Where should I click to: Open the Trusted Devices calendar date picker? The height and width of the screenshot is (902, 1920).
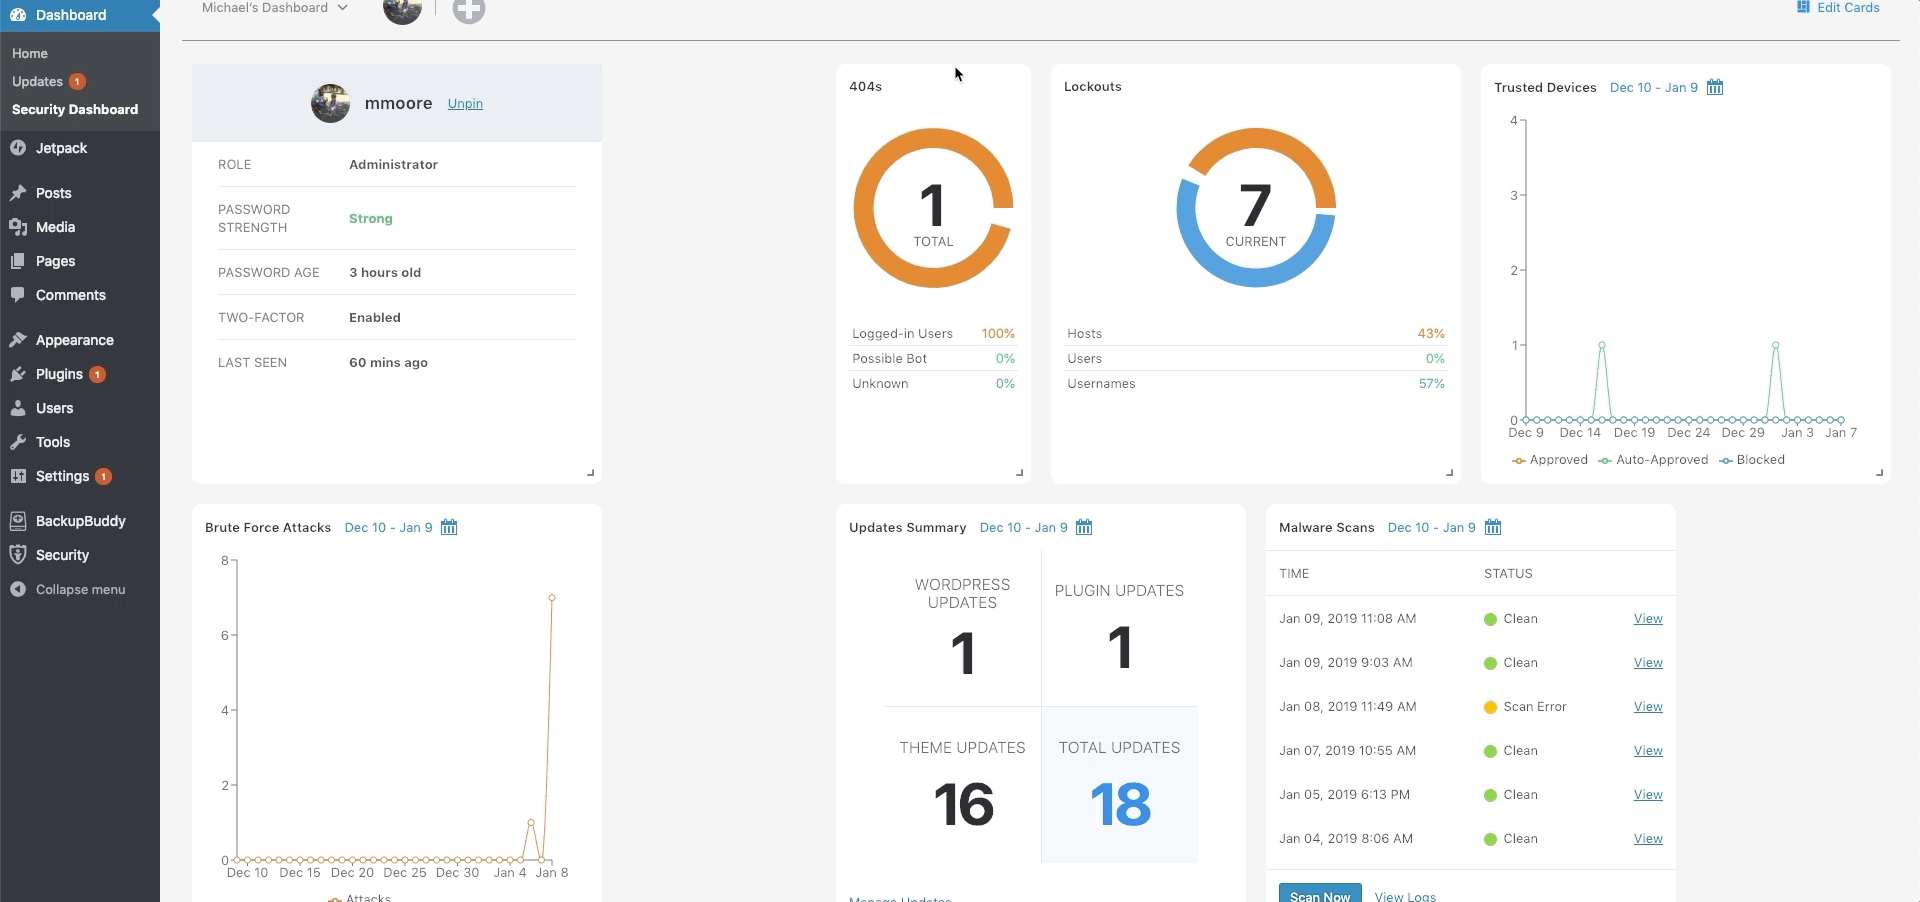(1715, 88)
